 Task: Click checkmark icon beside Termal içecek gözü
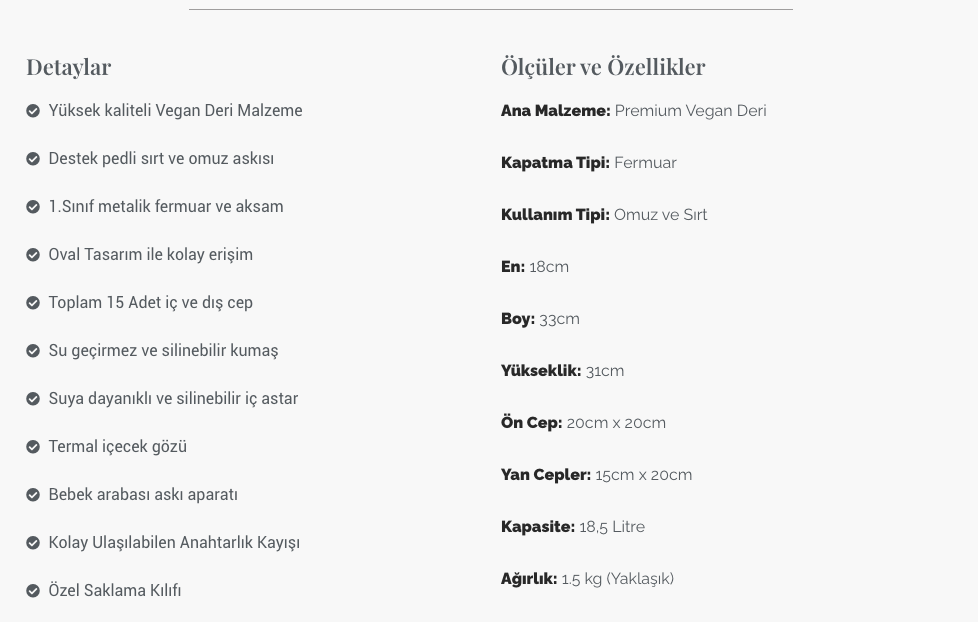tap(33, 447)
